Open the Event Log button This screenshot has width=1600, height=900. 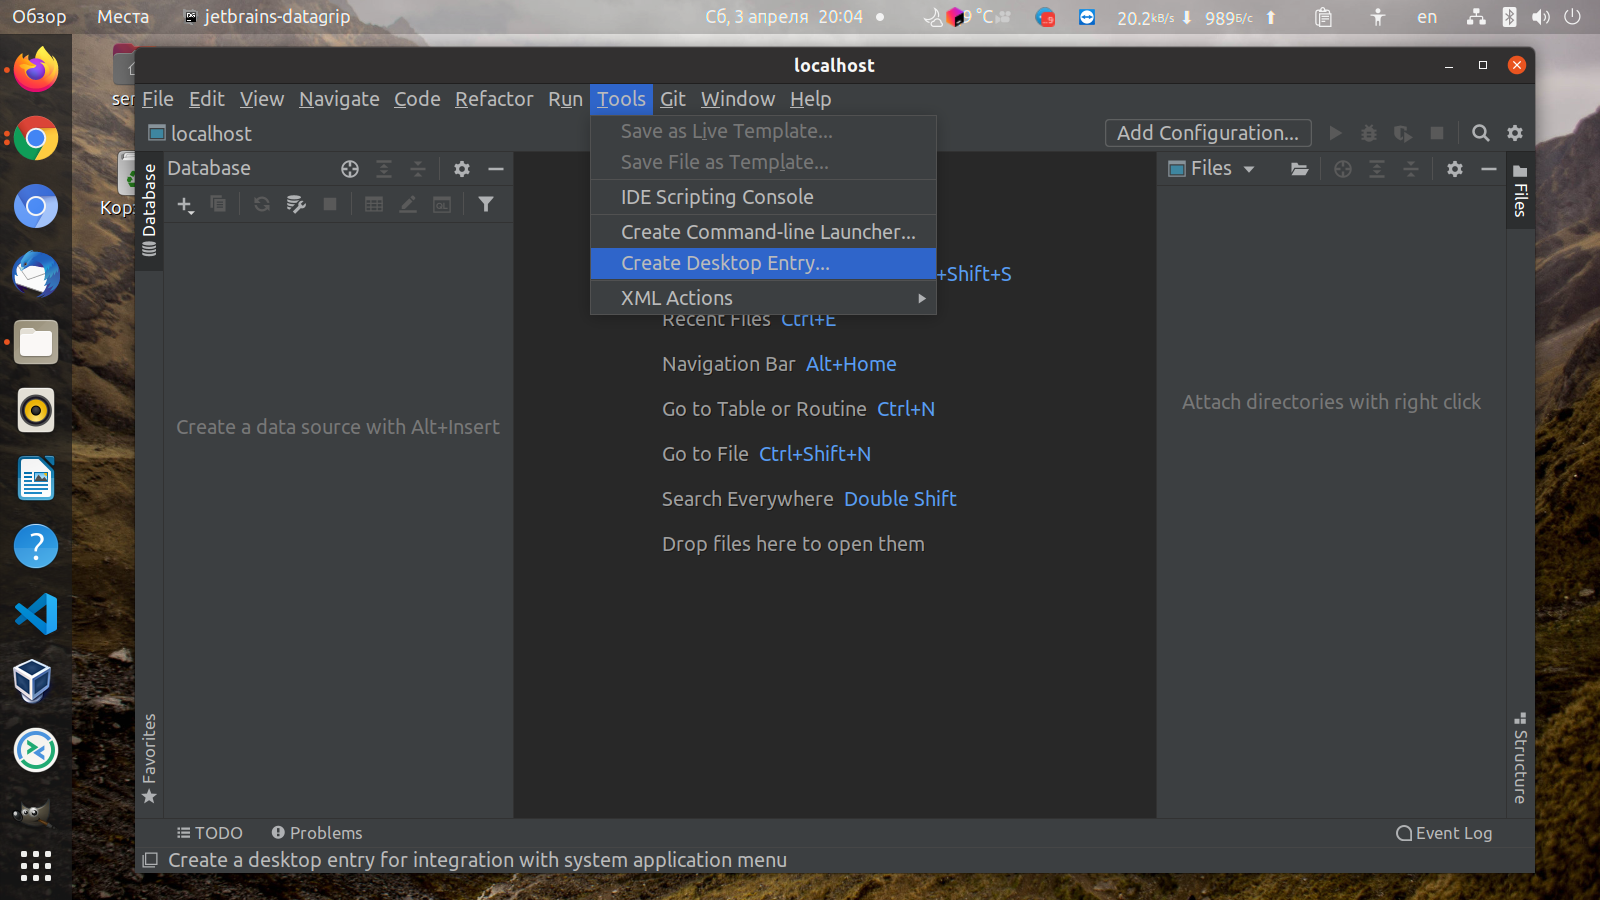(x=1444, y=833)
